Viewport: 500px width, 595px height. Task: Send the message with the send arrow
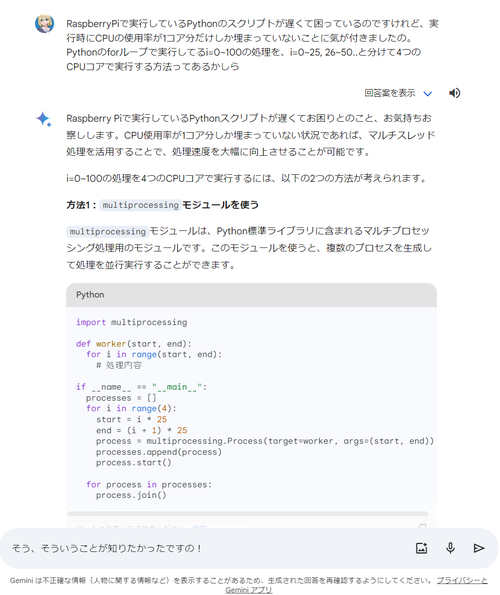pos(479,548)
